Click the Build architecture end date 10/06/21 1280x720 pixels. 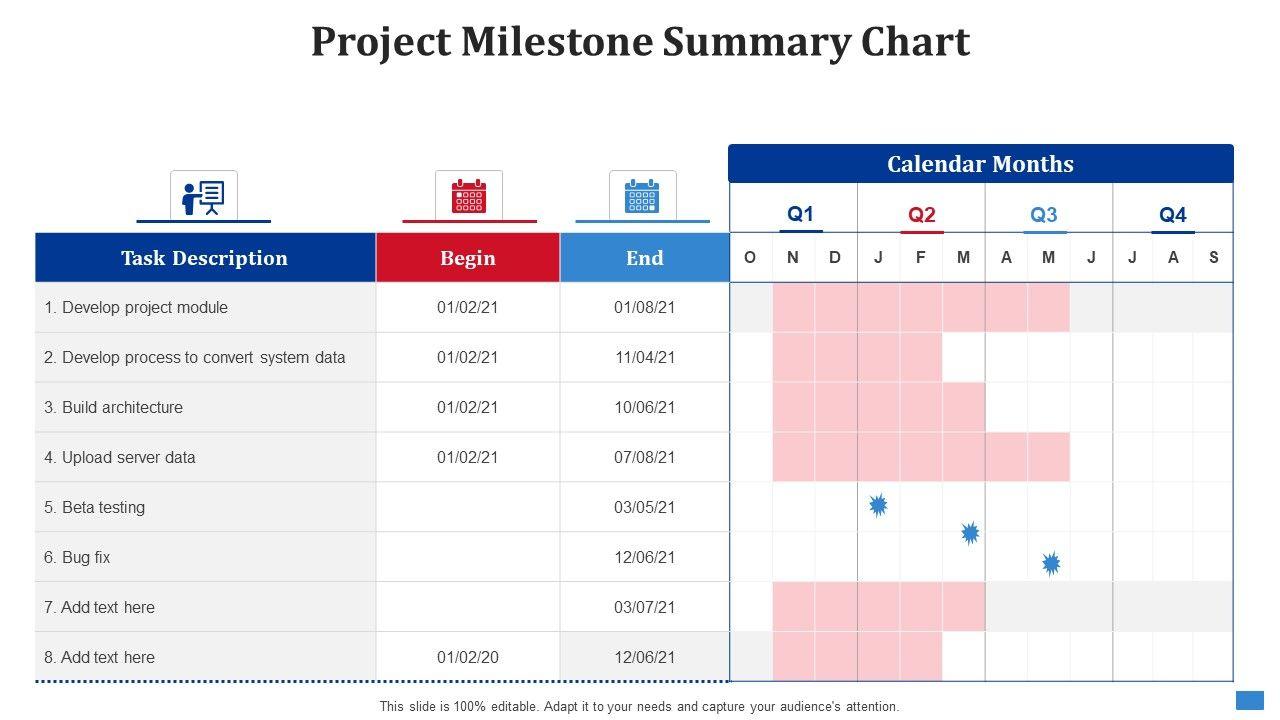(645, 408)
